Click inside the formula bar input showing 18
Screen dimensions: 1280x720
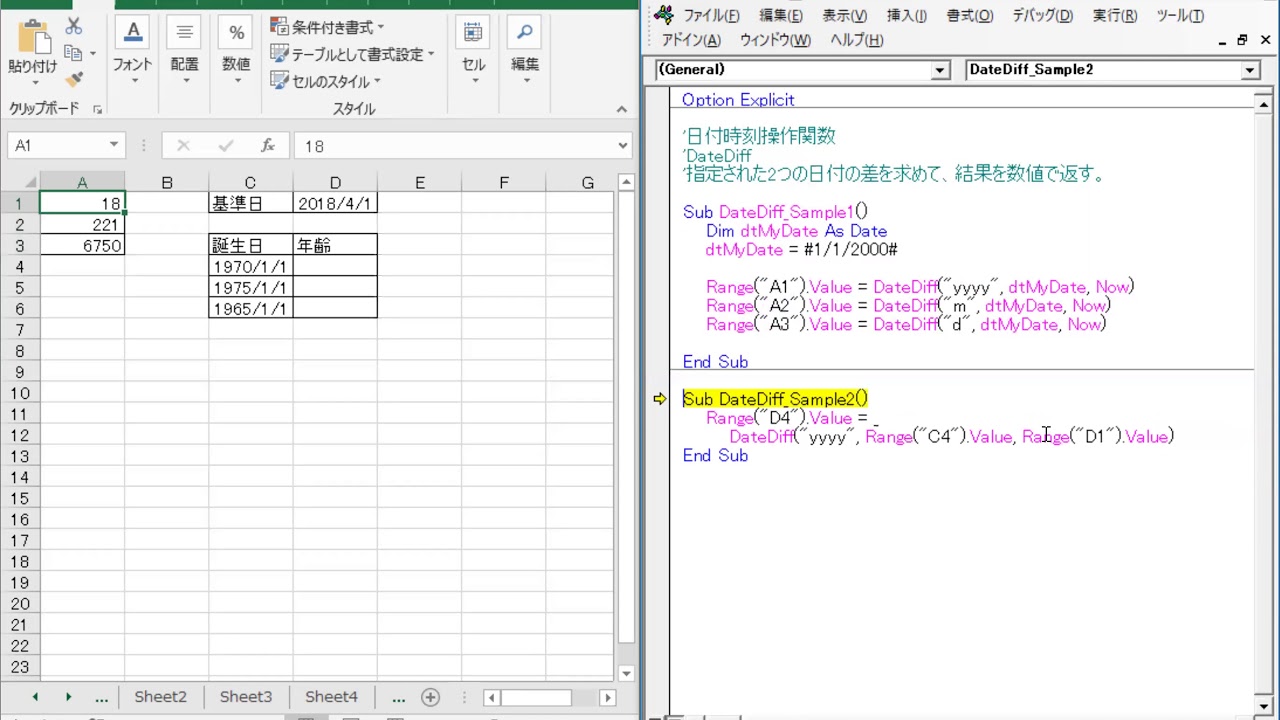(x=455, y=146)
